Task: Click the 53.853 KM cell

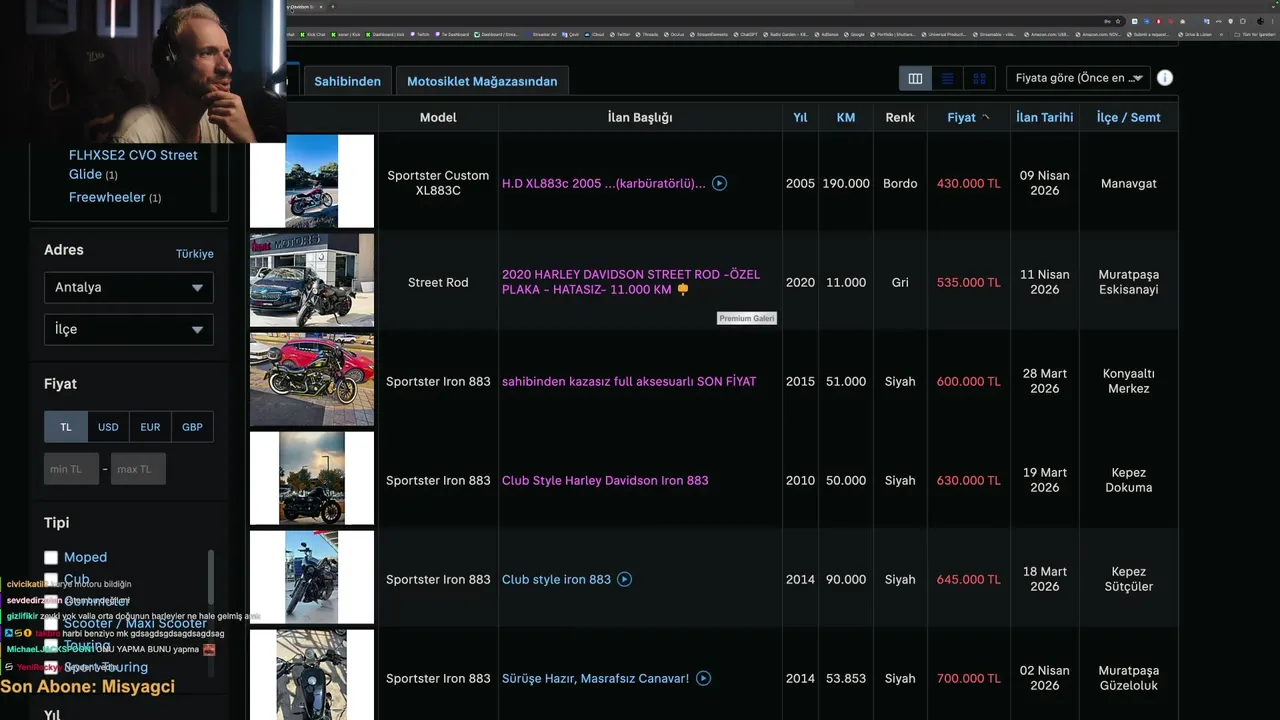Action: (846, 678)
